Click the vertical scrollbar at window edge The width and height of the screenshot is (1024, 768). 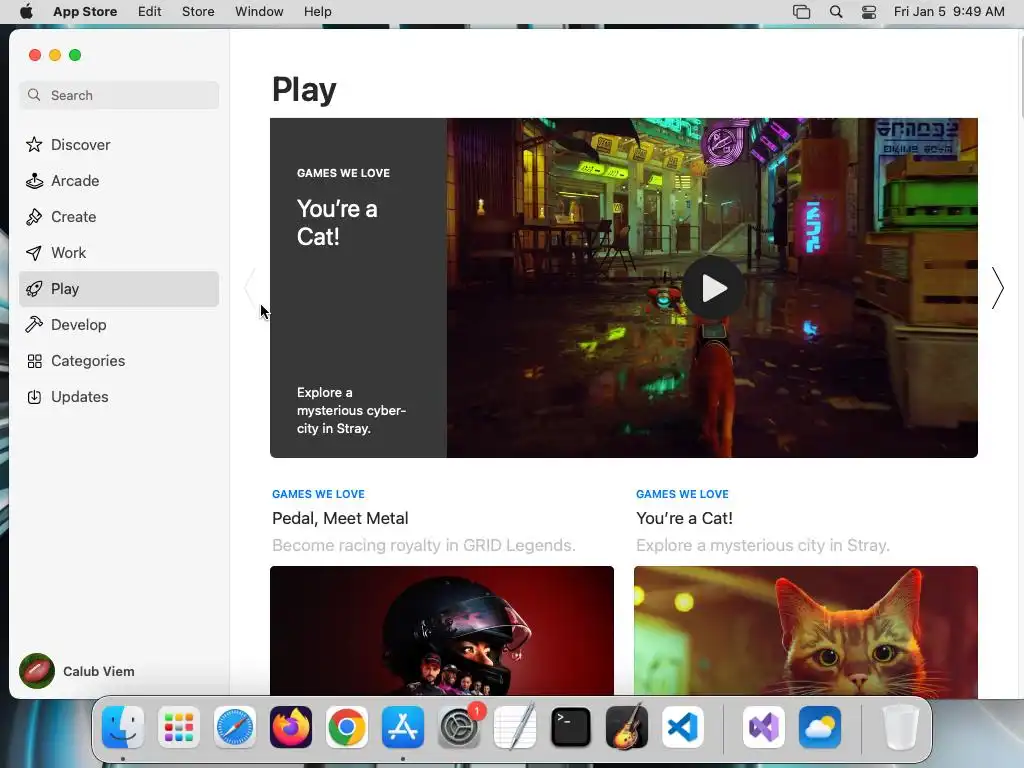point(1021,75)
